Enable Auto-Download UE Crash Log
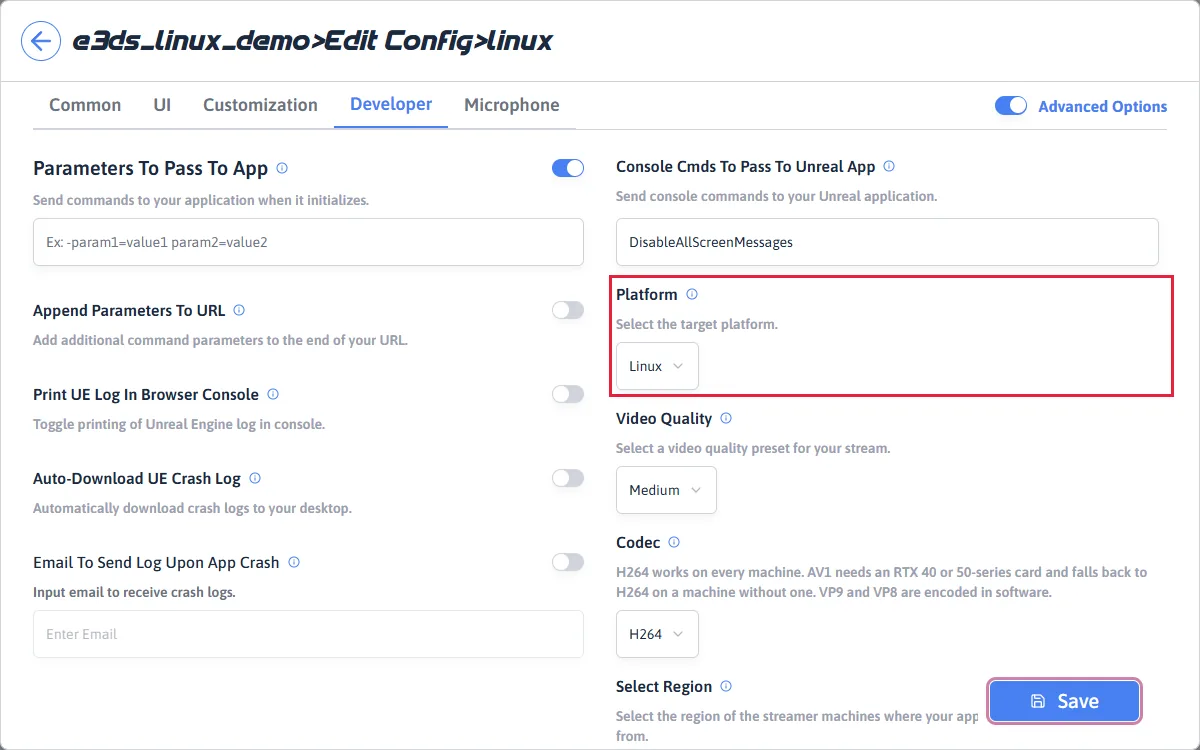This screenshot has height=750, width=1200. click(x=568, y=478)
